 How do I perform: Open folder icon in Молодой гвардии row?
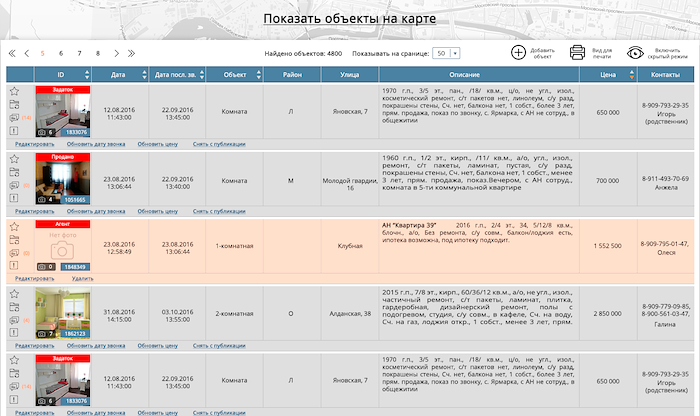click(x=14, y=172)
